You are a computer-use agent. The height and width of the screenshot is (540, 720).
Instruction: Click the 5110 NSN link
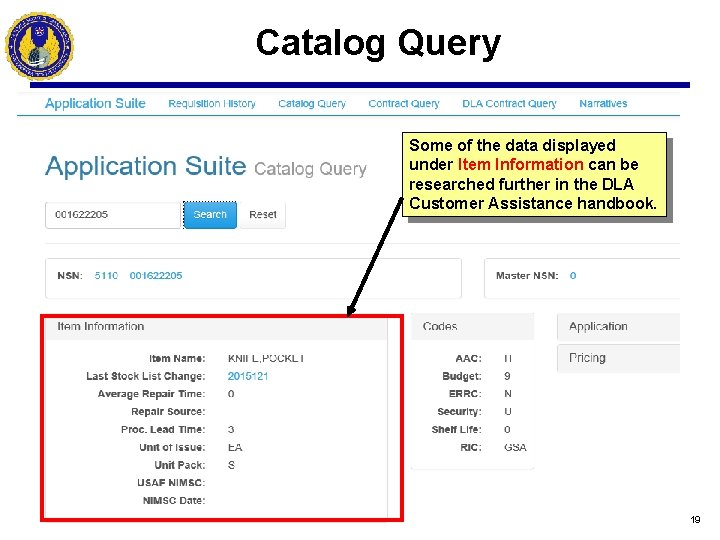[106, 276]
